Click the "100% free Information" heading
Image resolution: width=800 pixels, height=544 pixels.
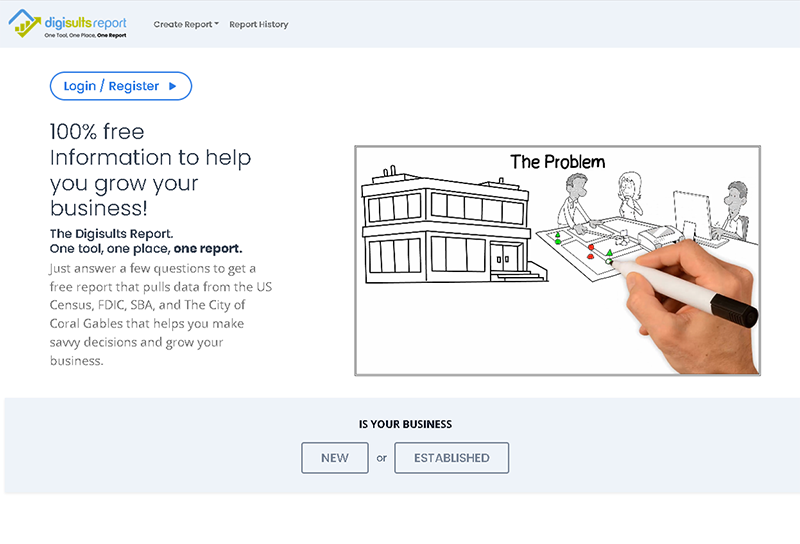click(150, 170)
